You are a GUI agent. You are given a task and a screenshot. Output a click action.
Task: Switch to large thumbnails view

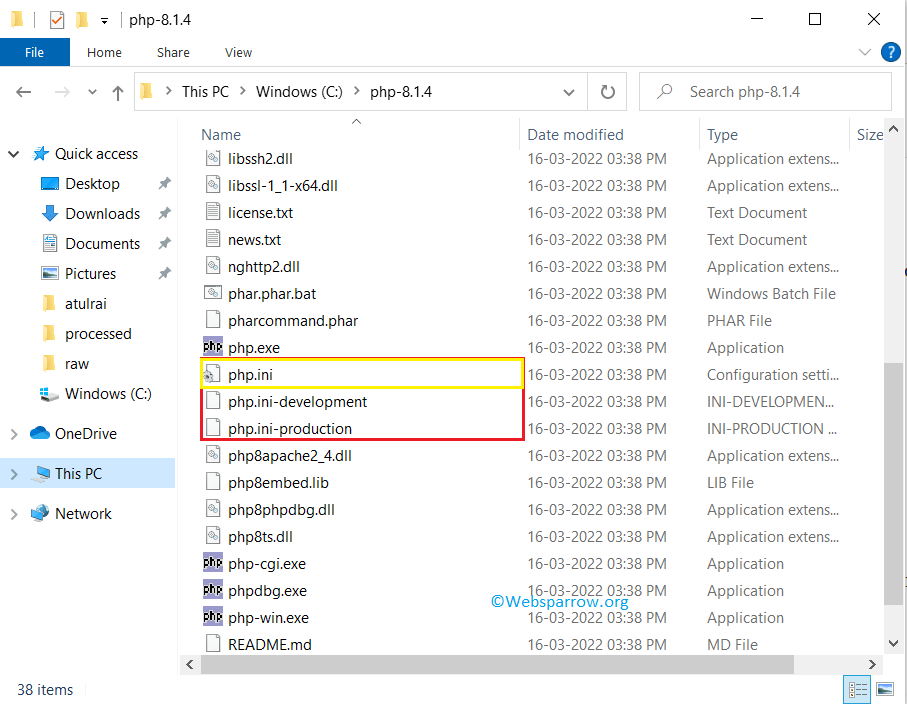885,690
